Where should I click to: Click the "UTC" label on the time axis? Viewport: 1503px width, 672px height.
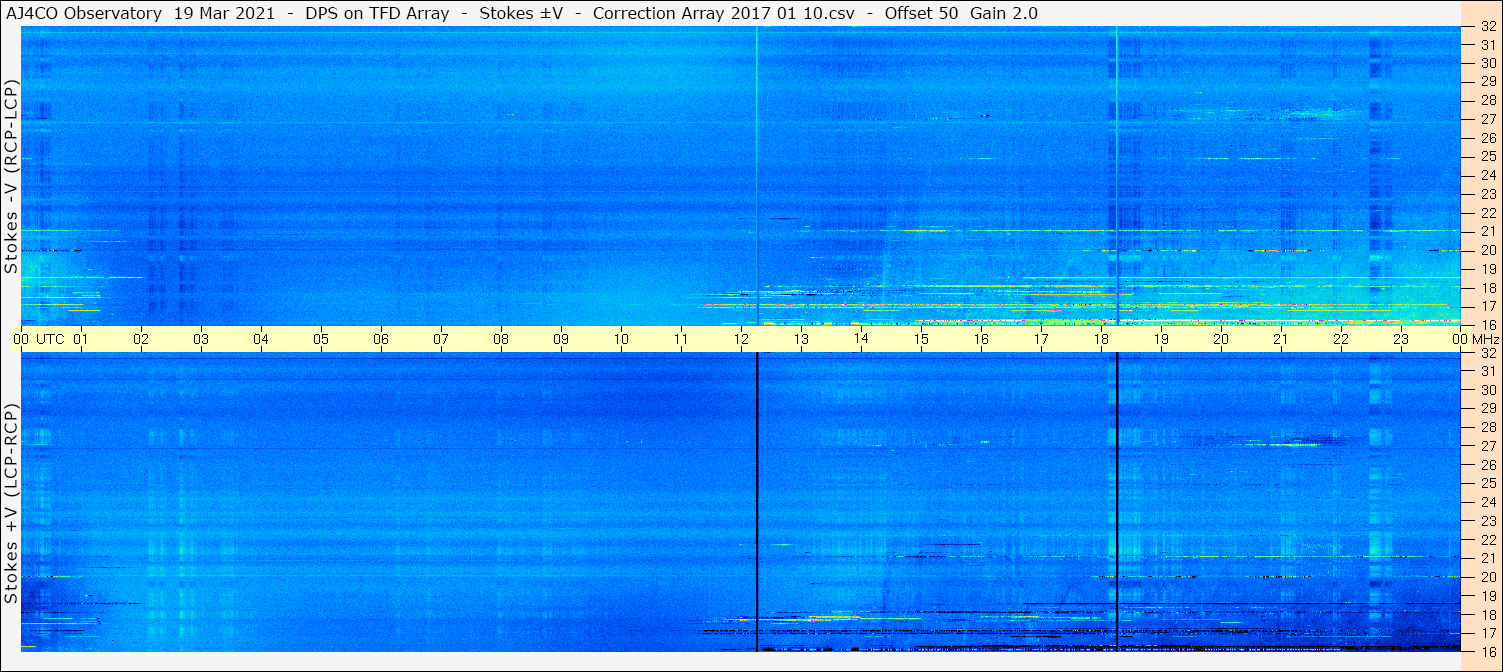click(x=50, y=340)
